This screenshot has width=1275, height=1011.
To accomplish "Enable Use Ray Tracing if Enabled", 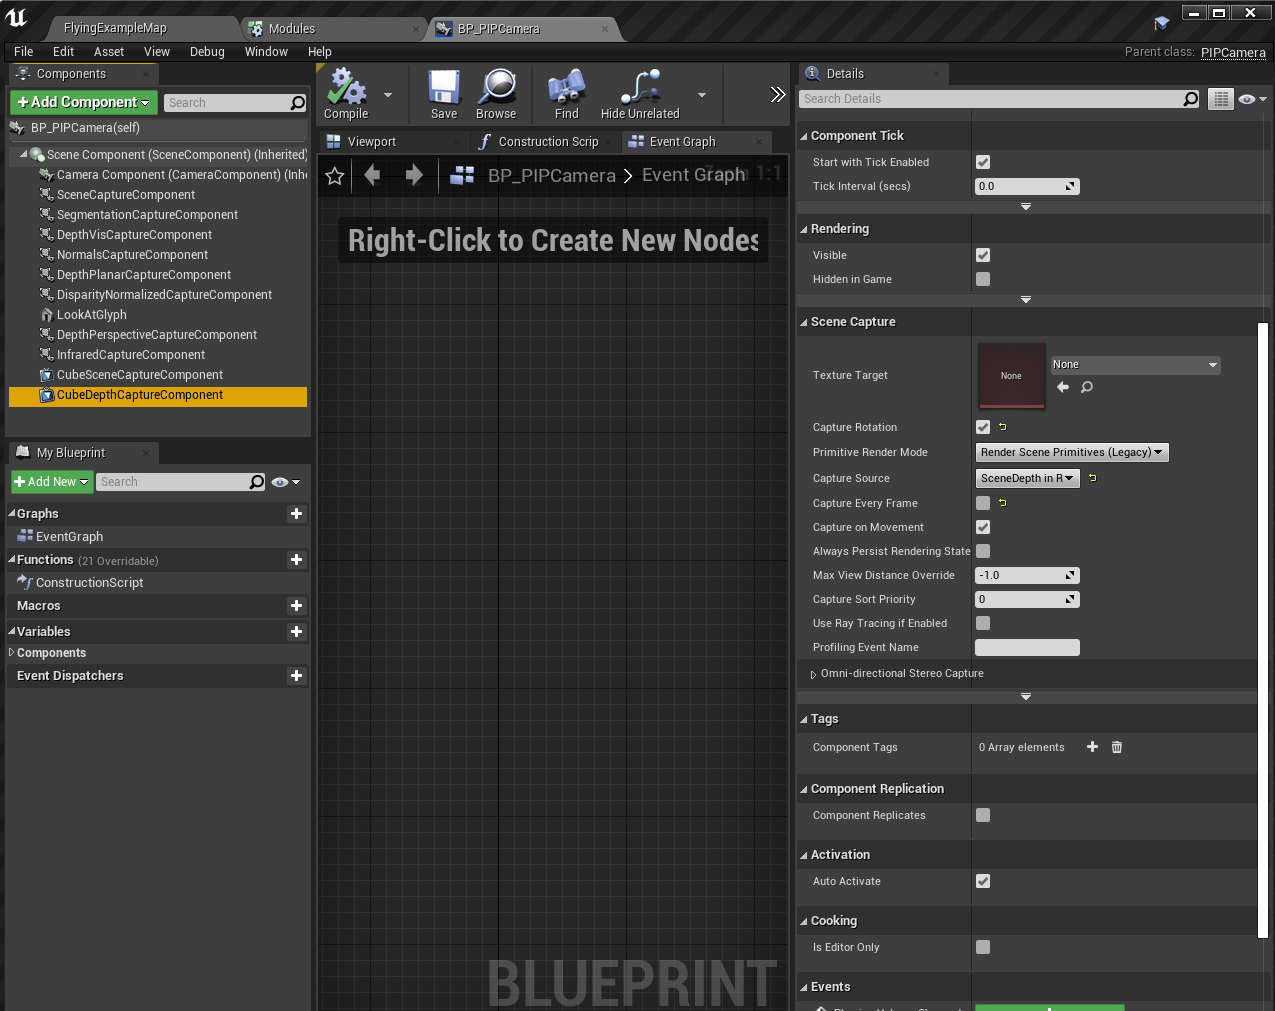I will [983, 623].
